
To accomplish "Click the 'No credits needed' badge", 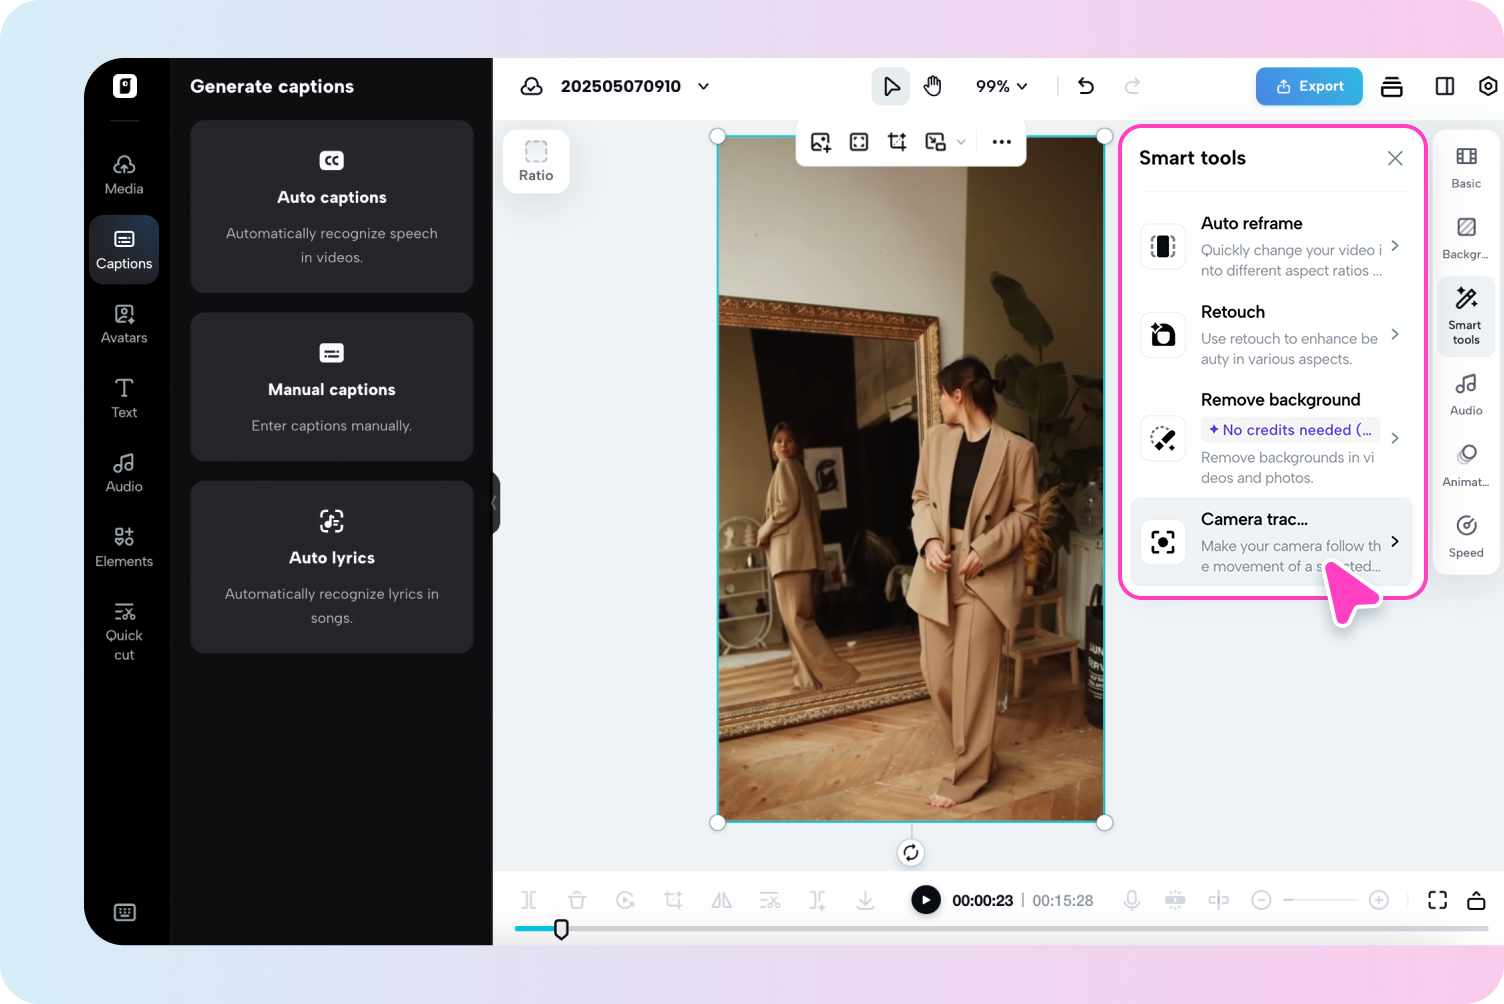I will pyautogui.click(x=1290, y=430).
